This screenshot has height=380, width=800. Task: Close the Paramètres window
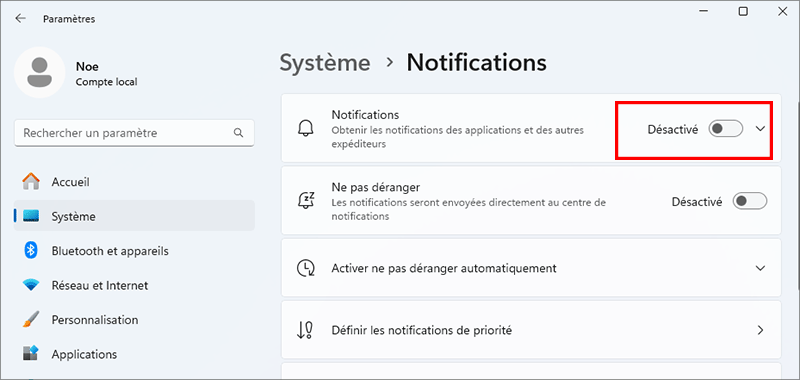tap(782, 11)
